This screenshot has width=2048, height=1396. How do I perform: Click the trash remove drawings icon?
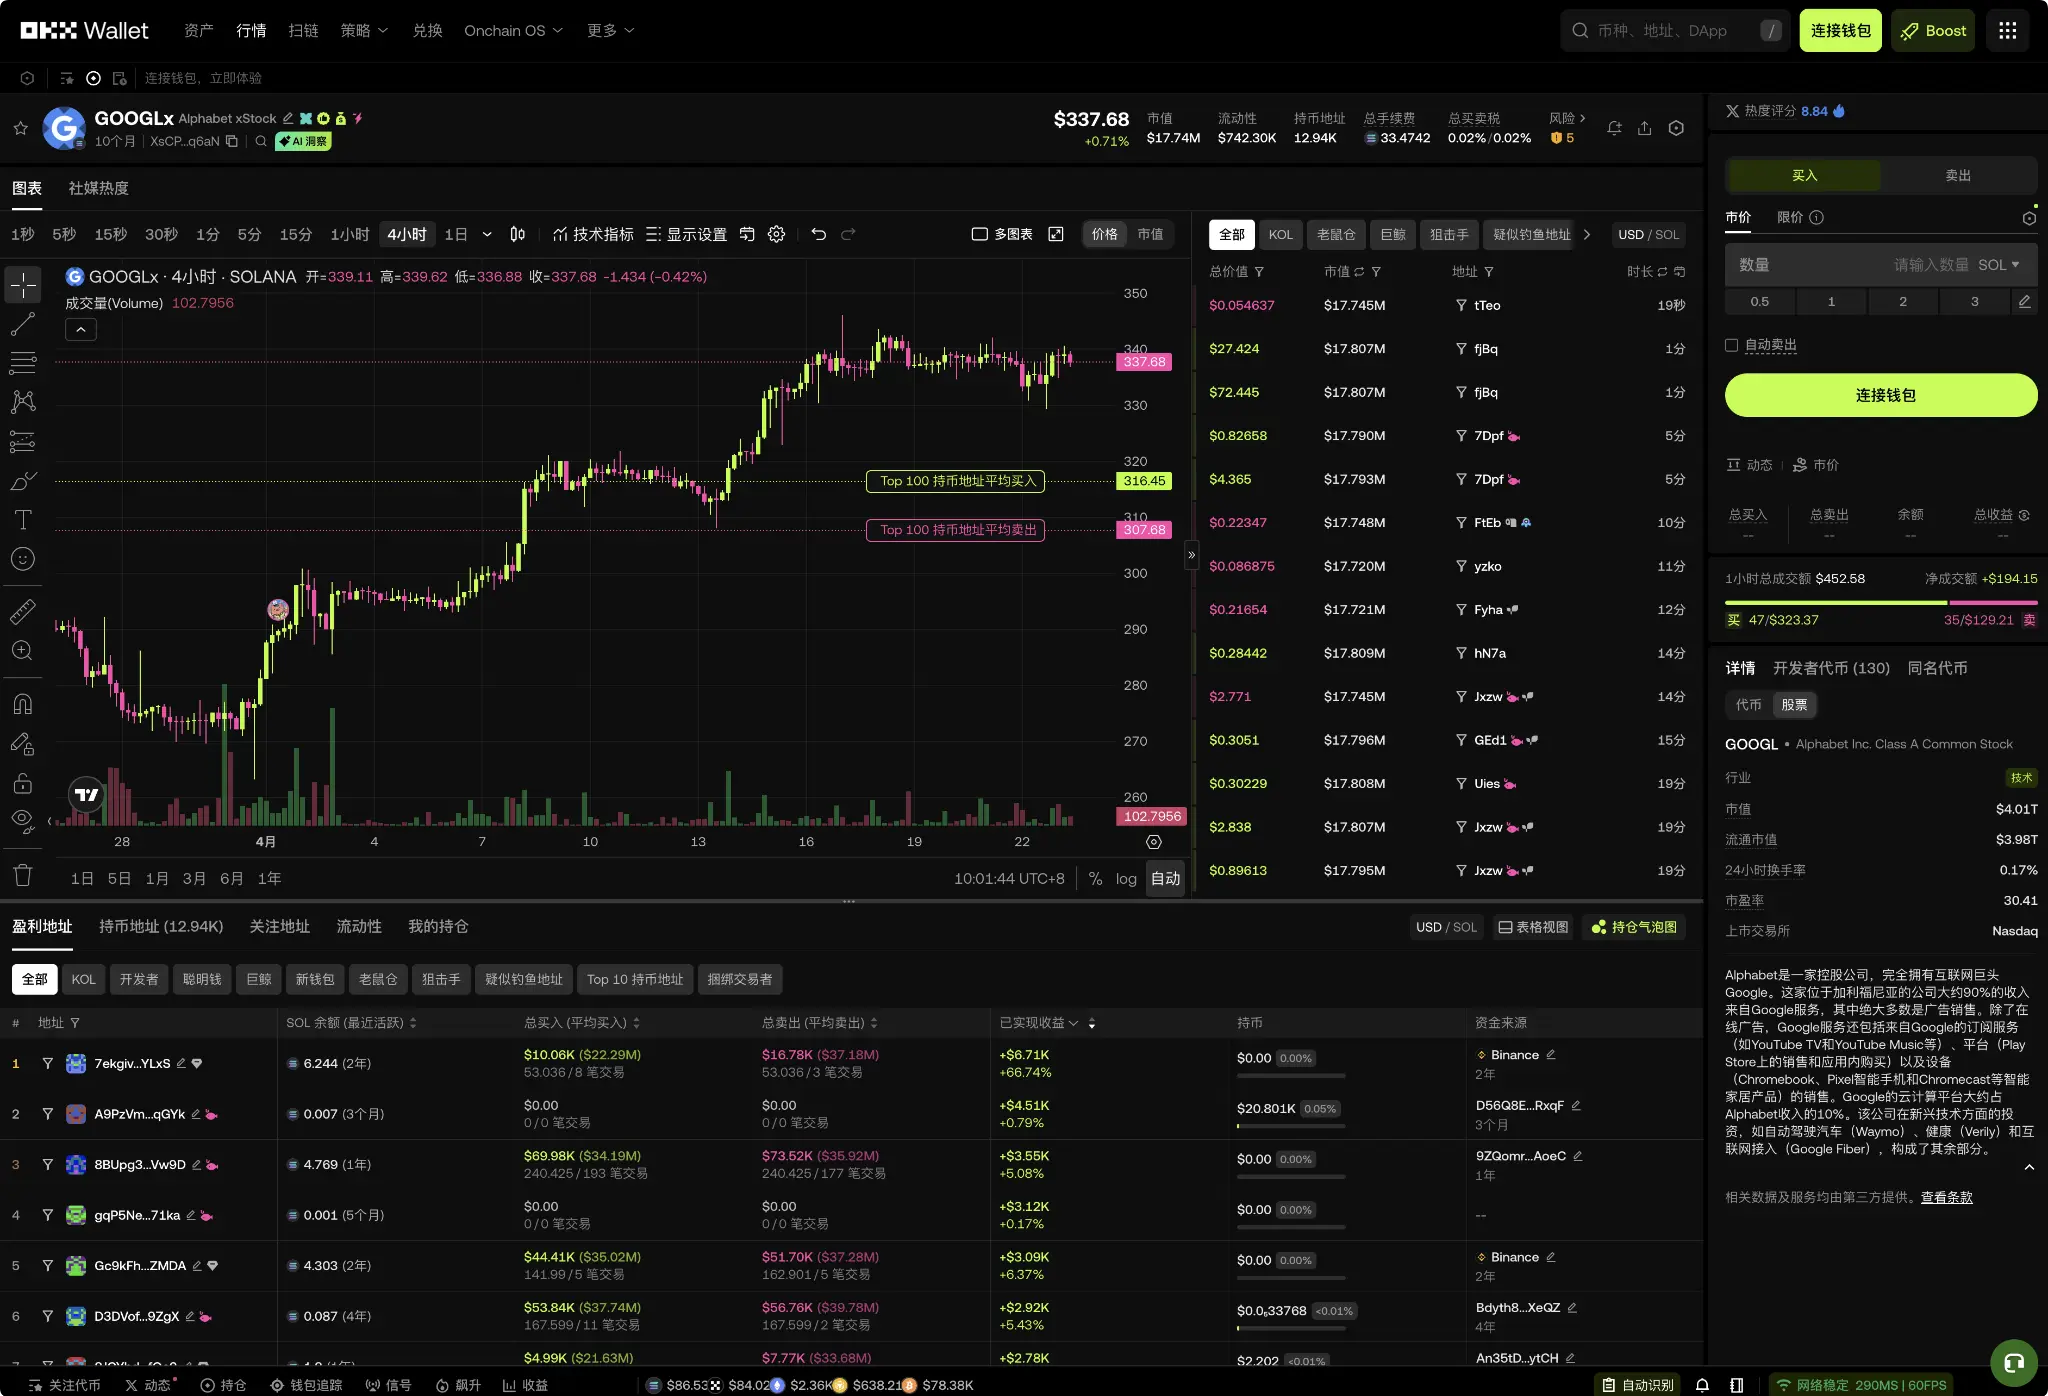pos(22,876)
